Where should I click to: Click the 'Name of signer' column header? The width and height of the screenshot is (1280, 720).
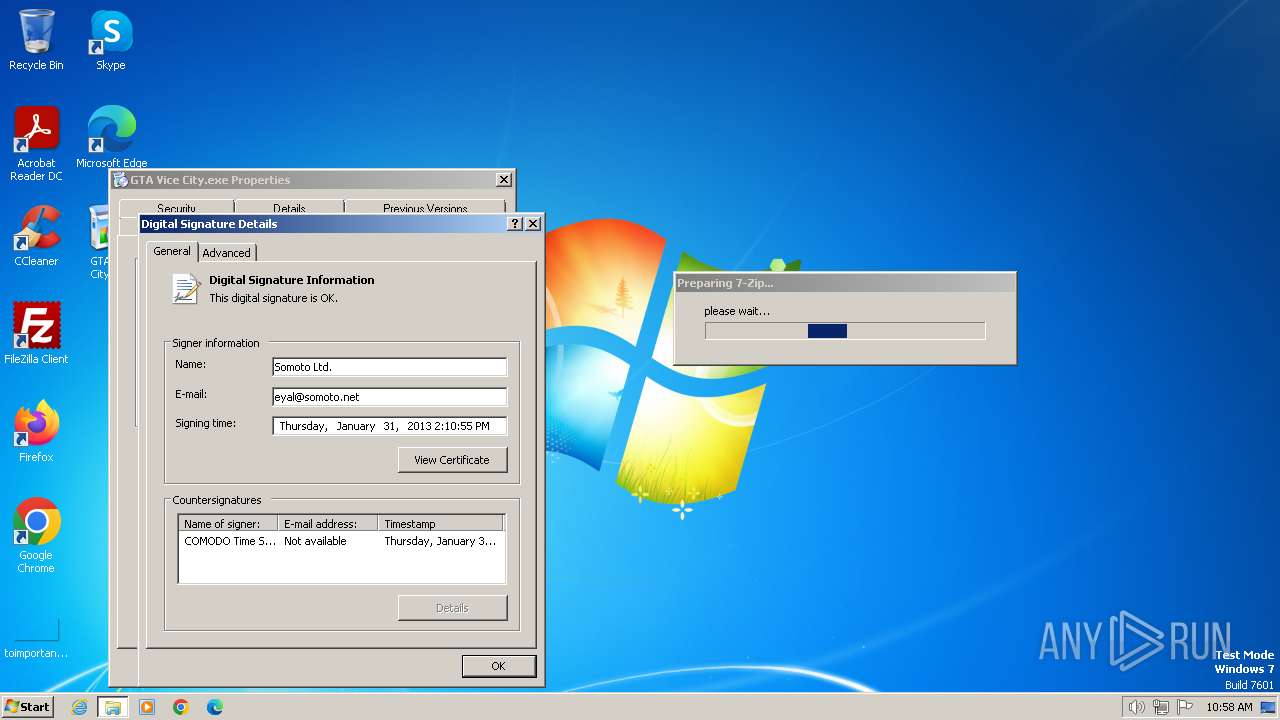click(228, 523)
